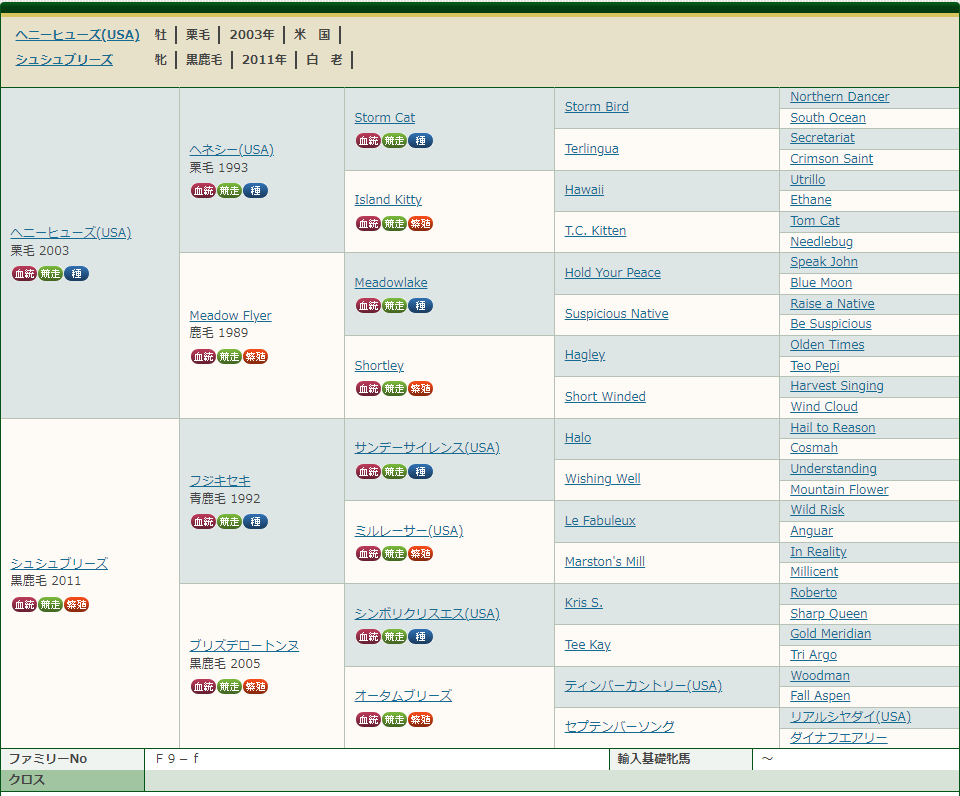Follow the Woodman link
This screenshot has height=796, width=960.
click(820, 676)
